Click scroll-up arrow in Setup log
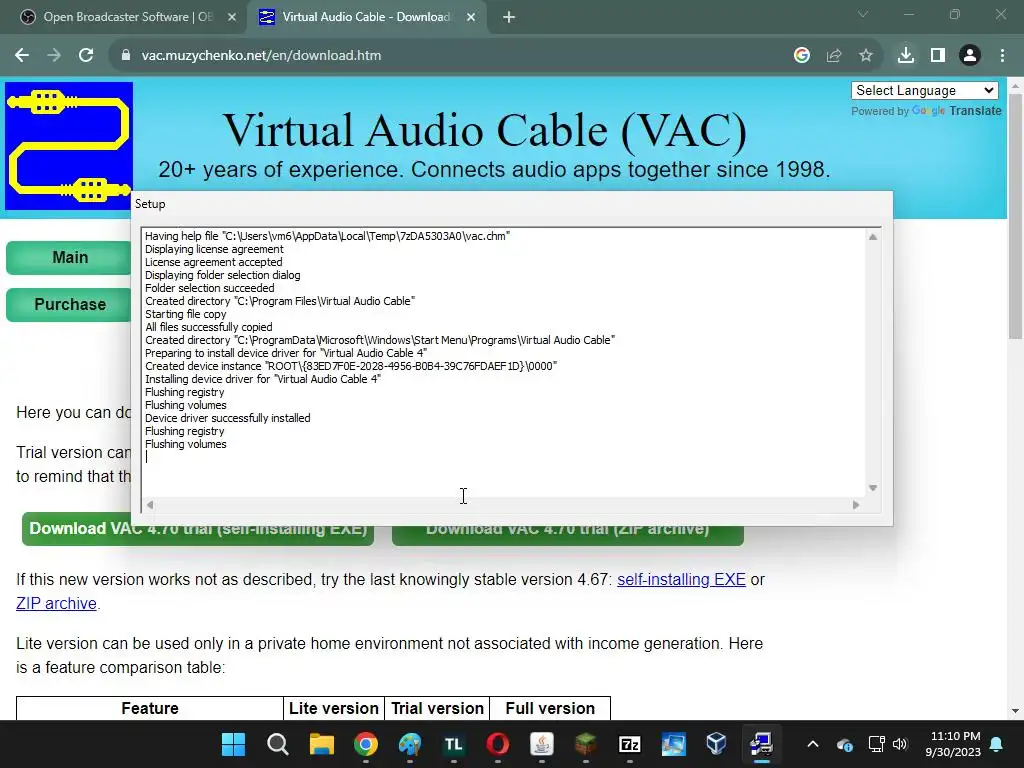 click(x=872, y=237)
